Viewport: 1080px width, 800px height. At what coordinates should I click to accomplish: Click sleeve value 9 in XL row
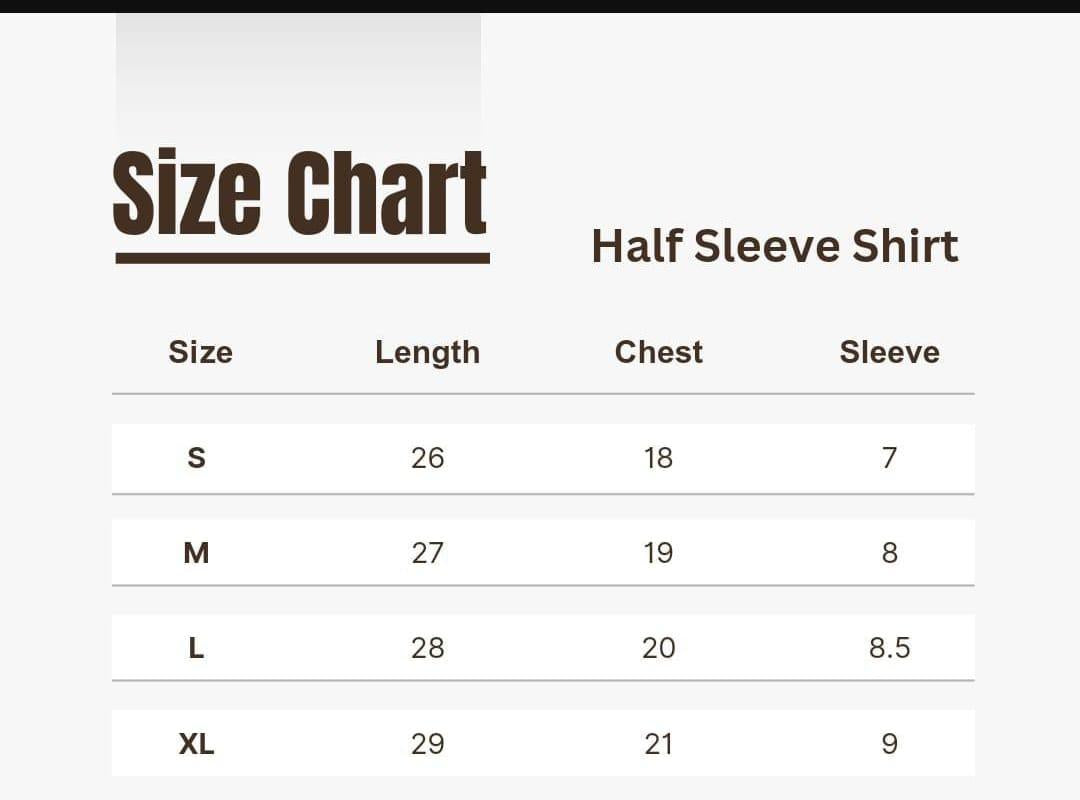click(889, 744)
